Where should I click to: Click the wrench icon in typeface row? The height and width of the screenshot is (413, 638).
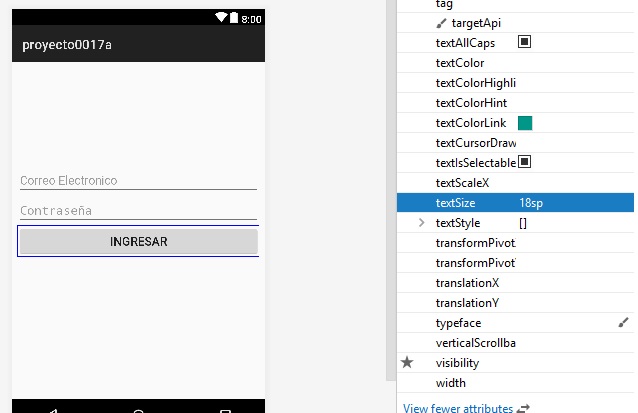[x=623, y=323]
